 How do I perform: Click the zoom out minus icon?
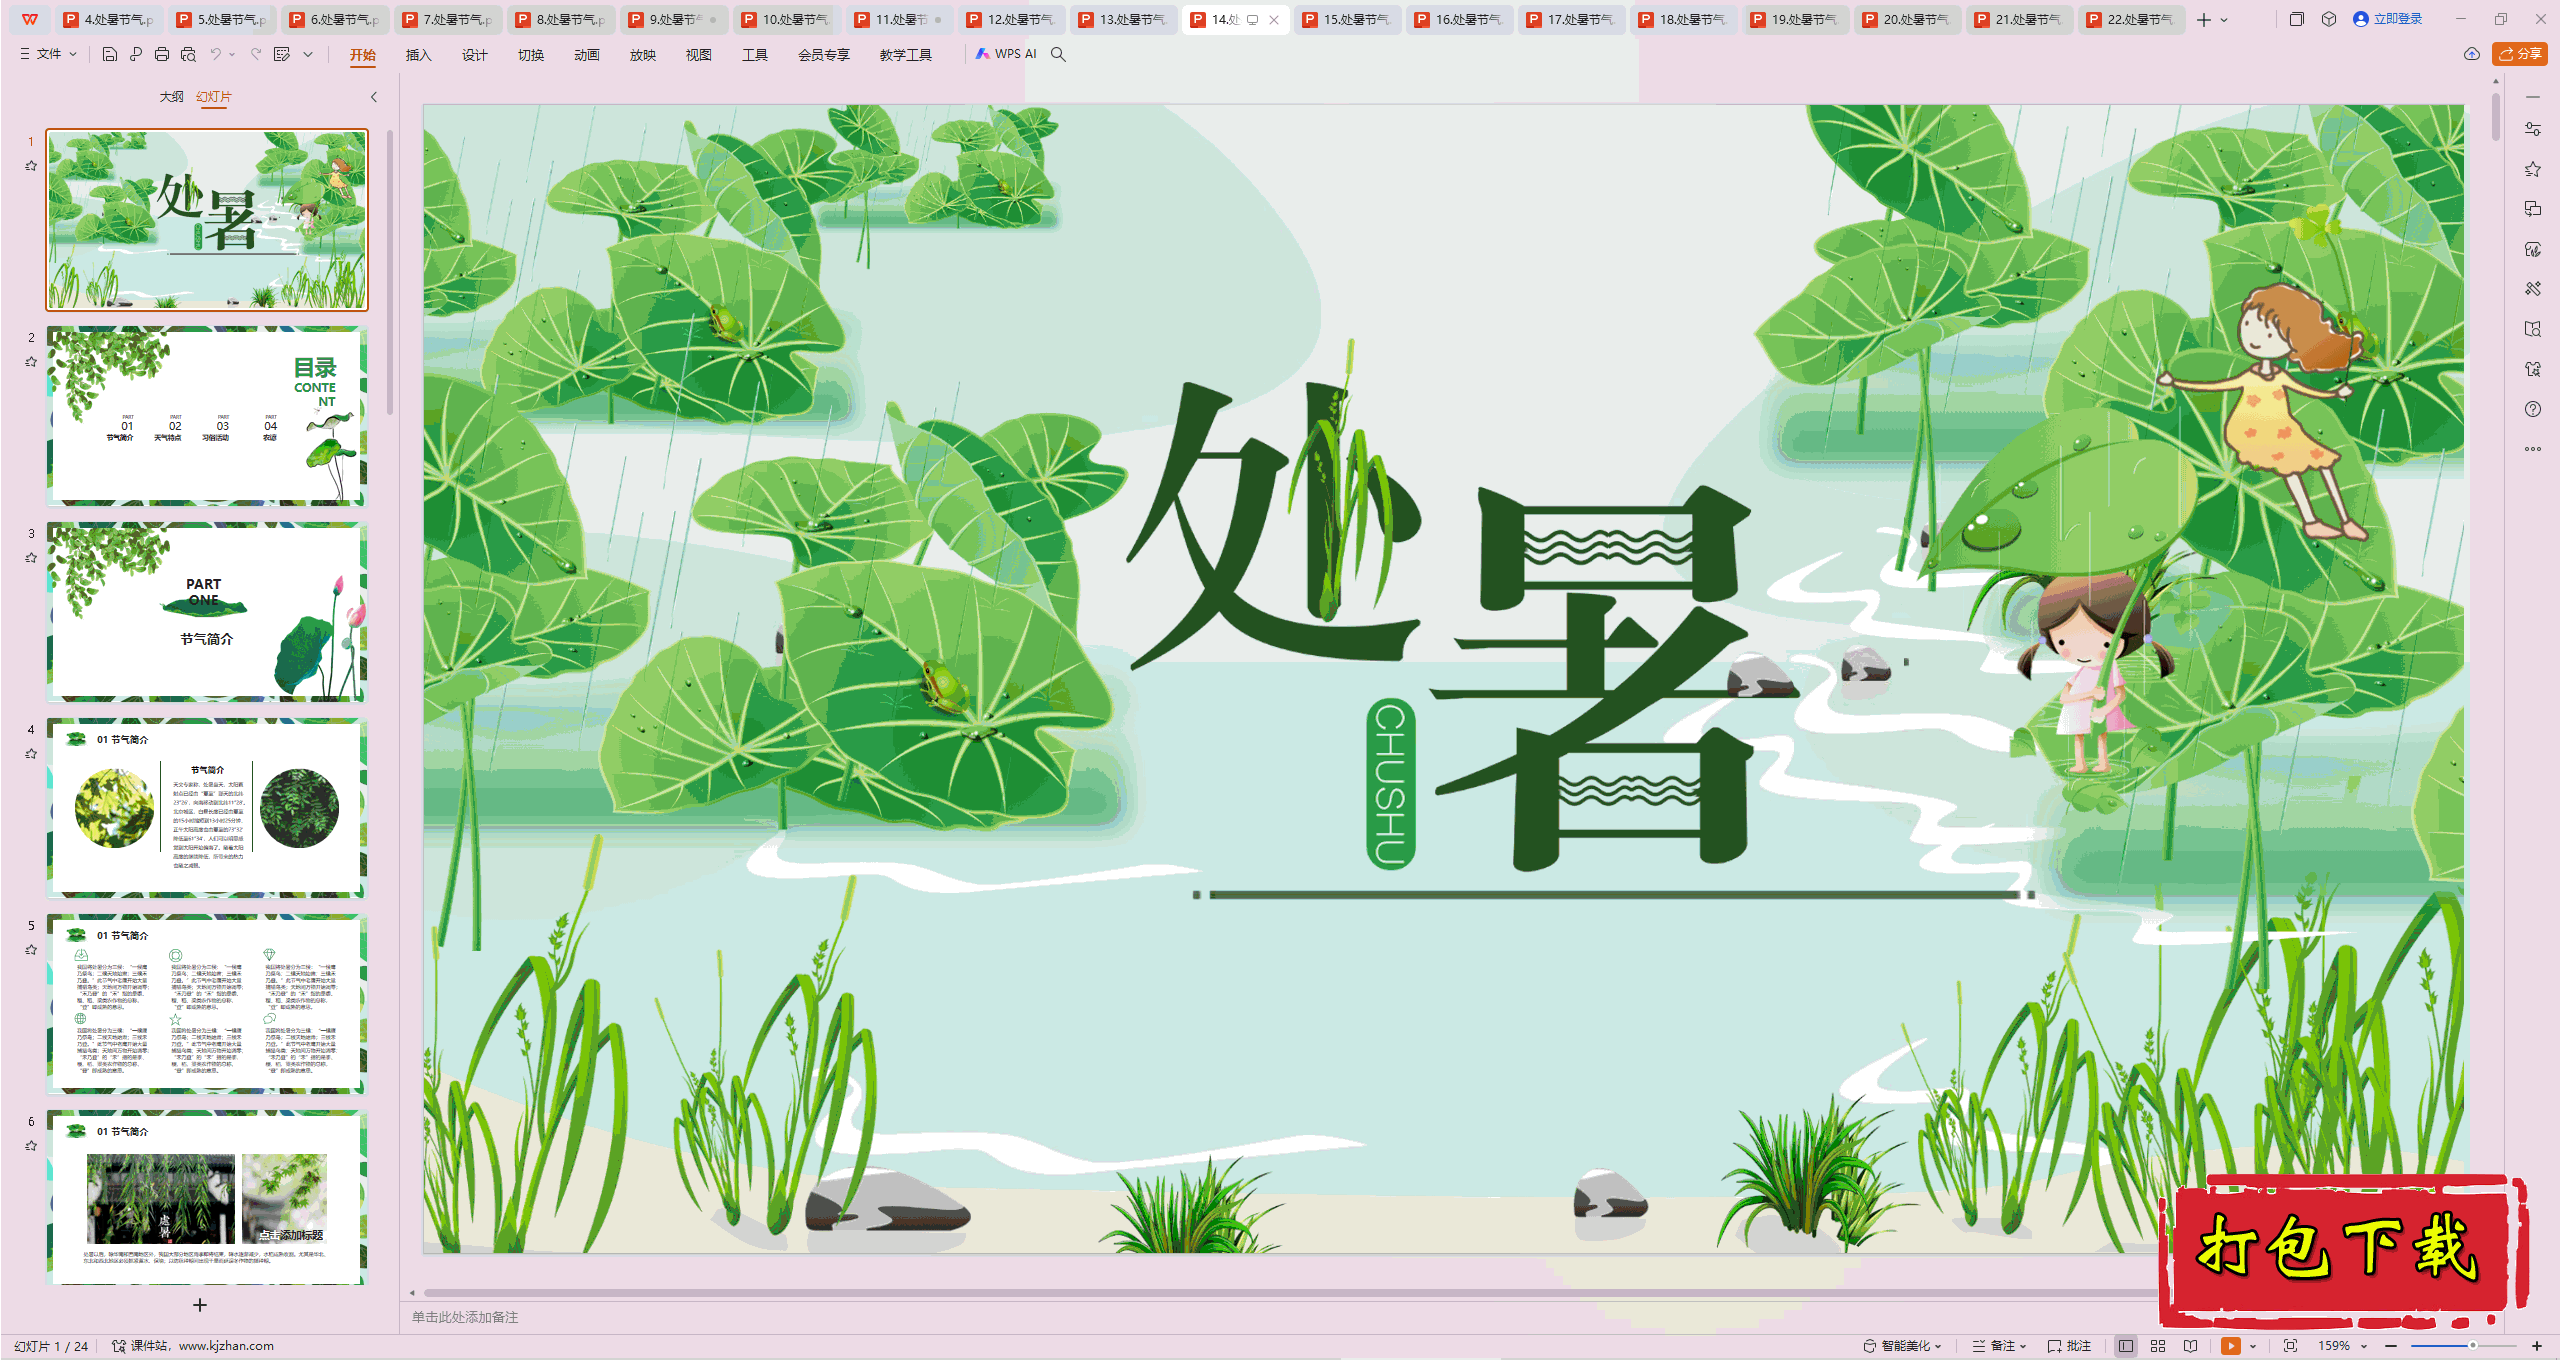point(2391,1346)
